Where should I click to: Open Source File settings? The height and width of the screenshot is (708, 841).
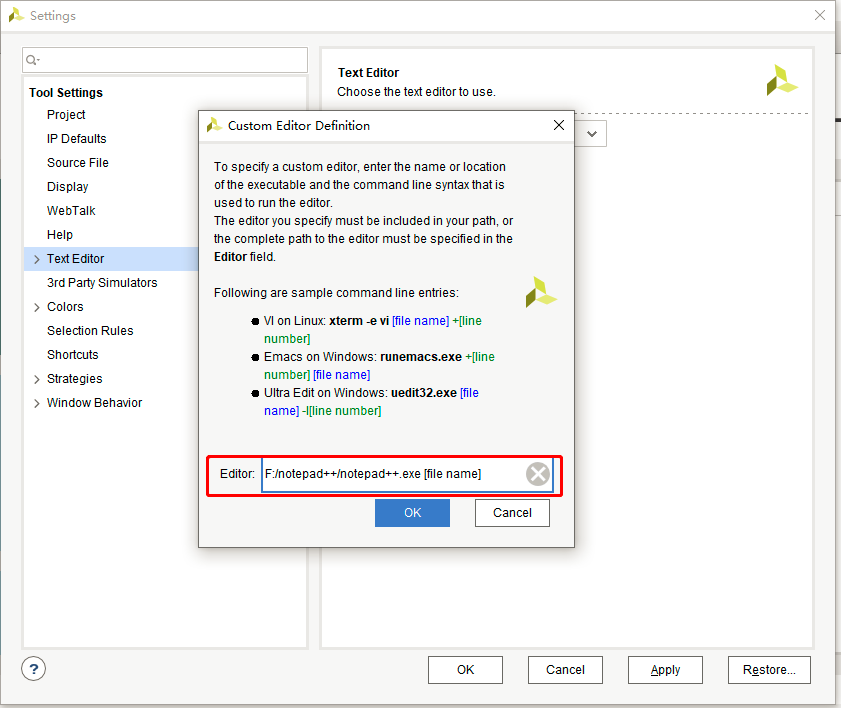(x=78, y=163)
